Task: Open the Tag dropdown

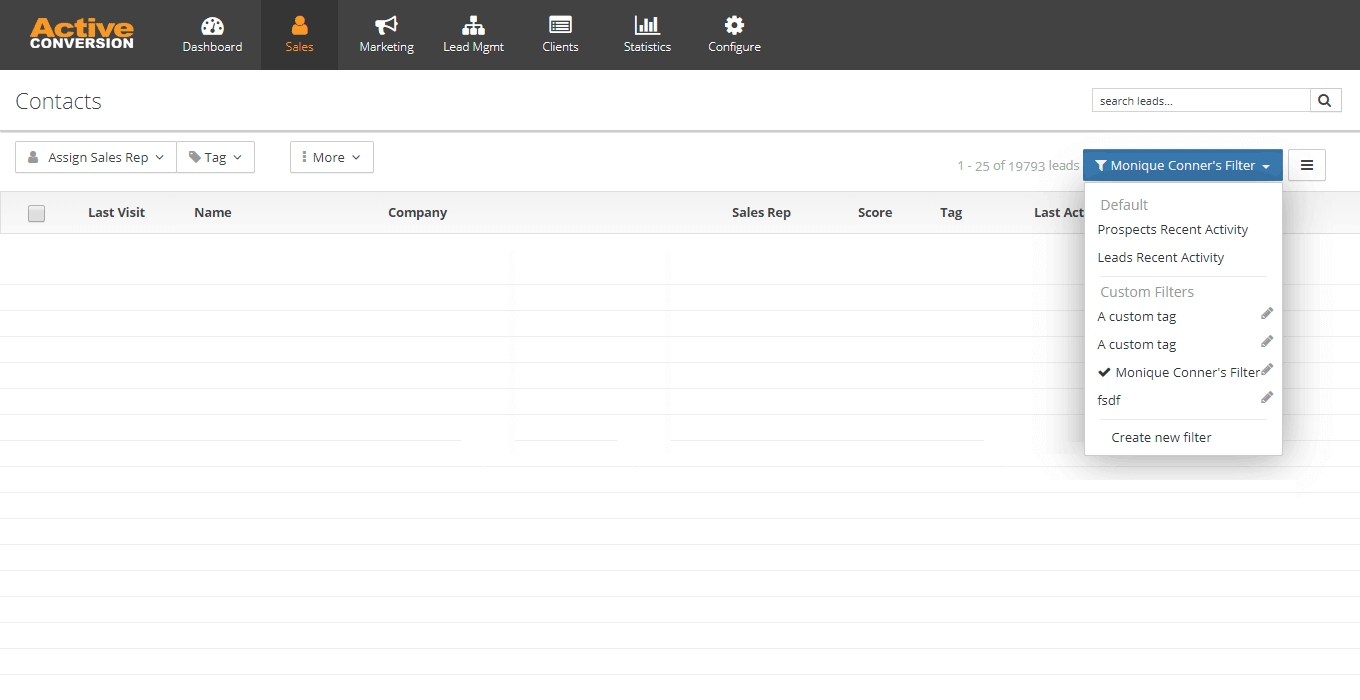Action: tap(215, 157)
